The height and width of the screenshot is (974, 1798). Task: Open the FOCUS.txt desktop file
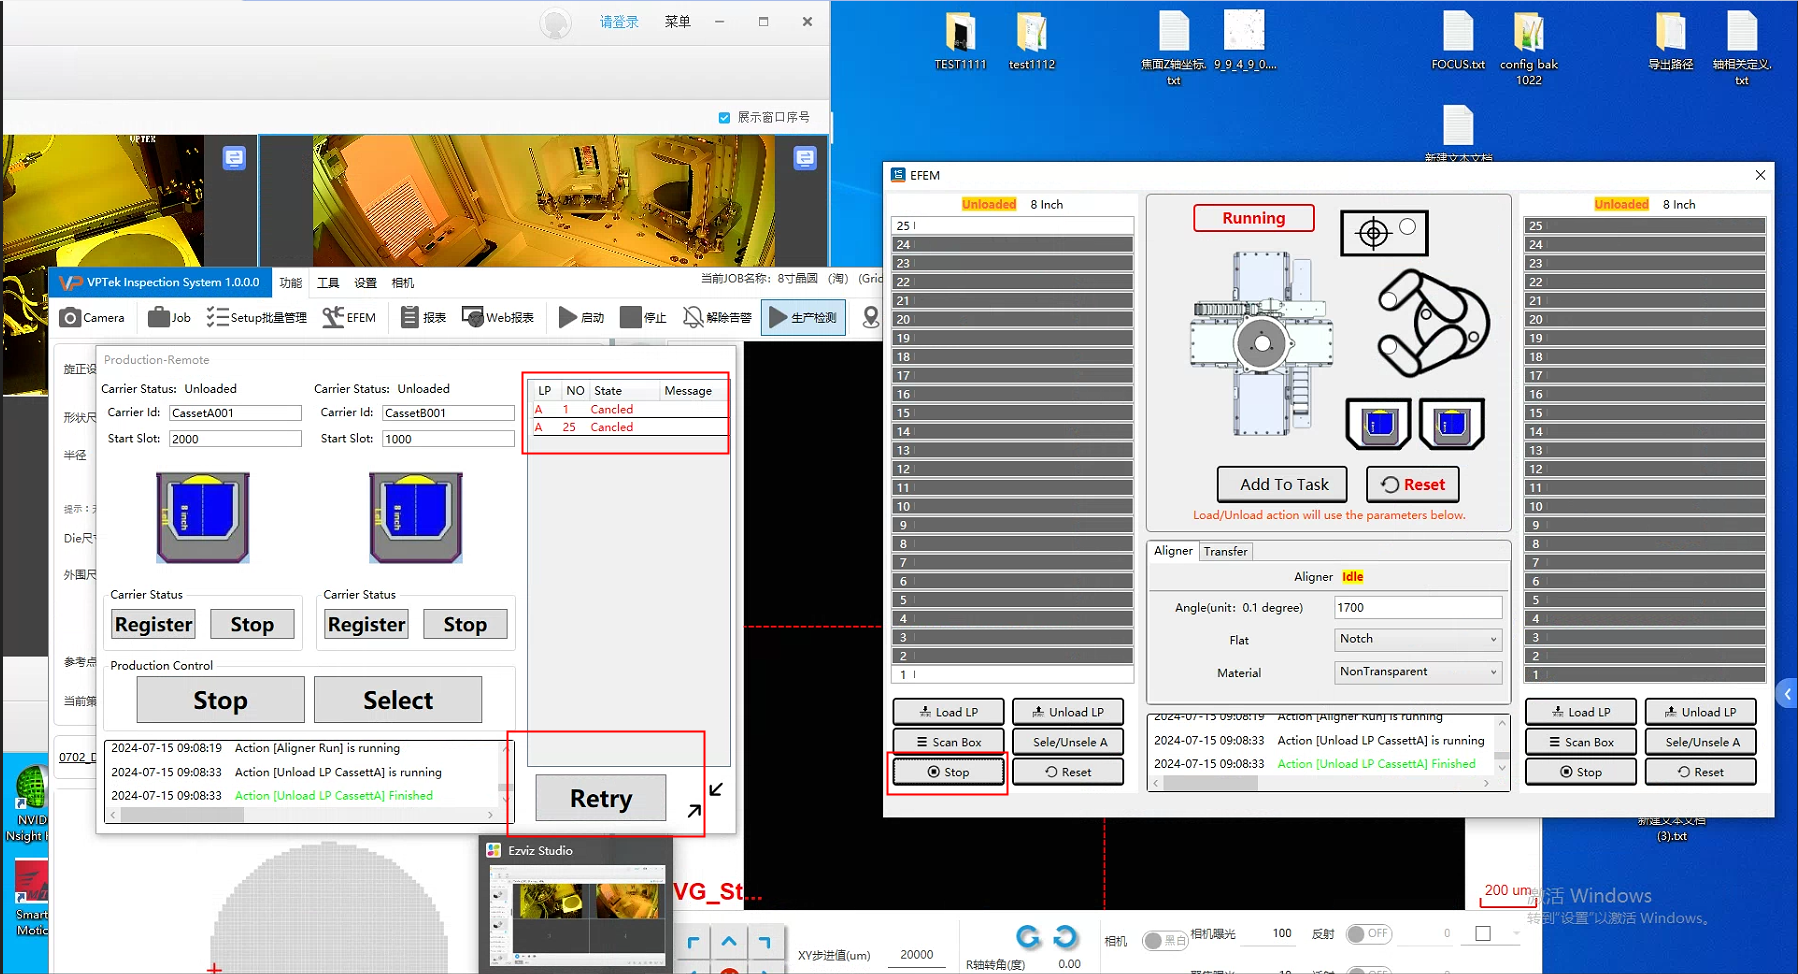(x=1458, y=41)
